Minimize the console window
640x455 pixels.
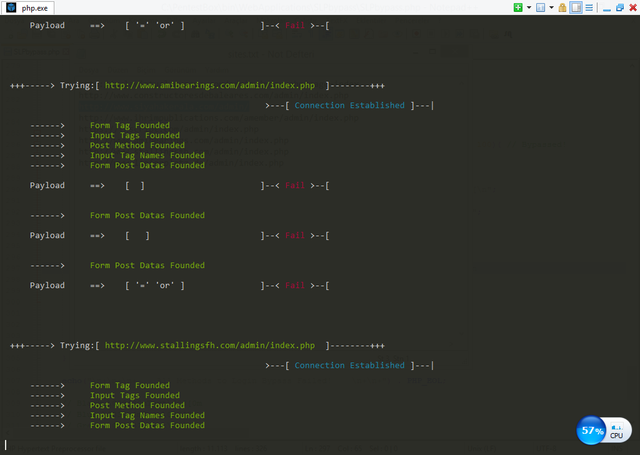(x=607, y=8)
